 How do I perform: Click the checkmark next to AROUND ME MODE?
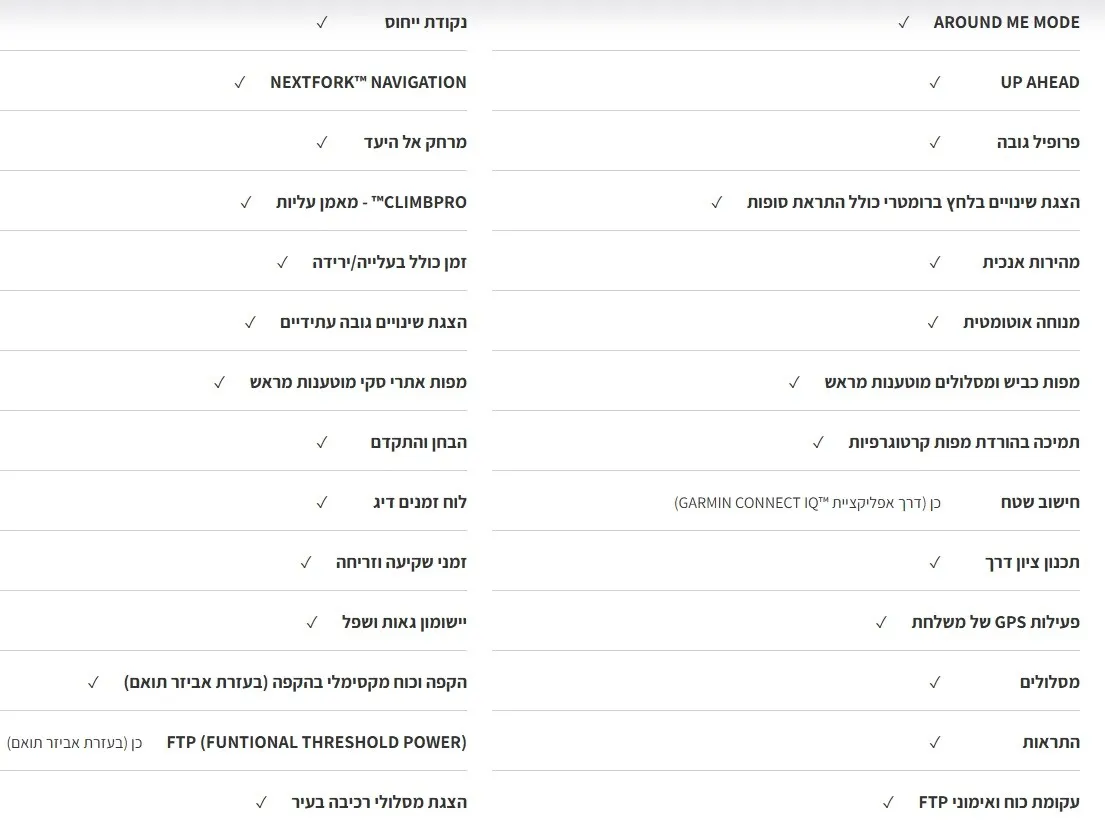click(x=904, y=22)
